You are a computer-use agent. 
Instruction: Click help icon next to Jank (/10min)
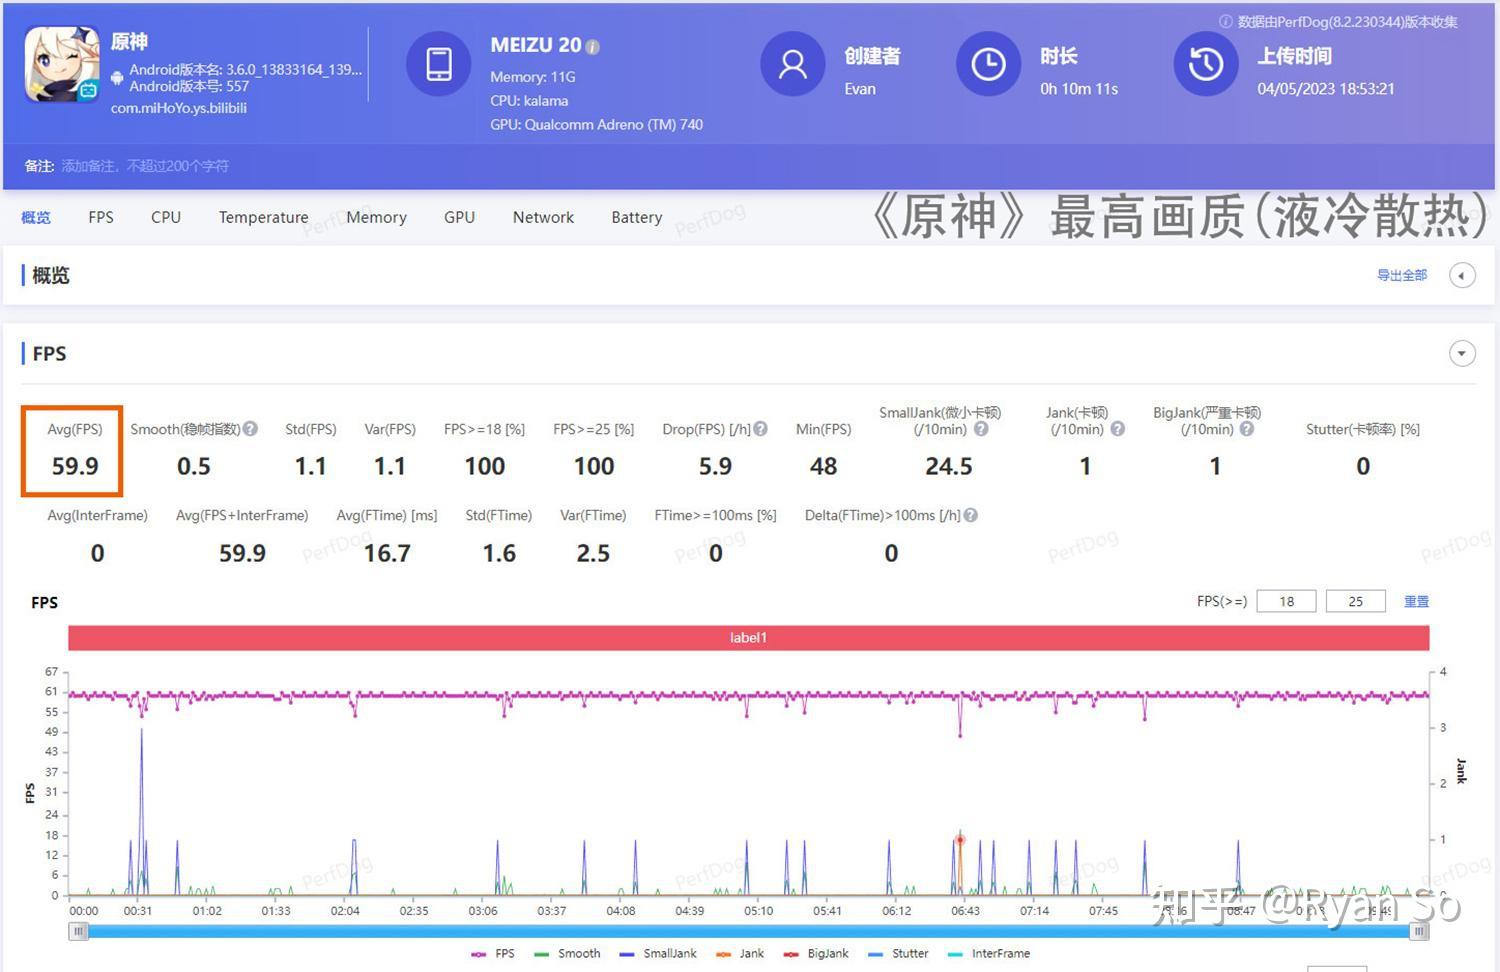click(x=1118, y=428)
